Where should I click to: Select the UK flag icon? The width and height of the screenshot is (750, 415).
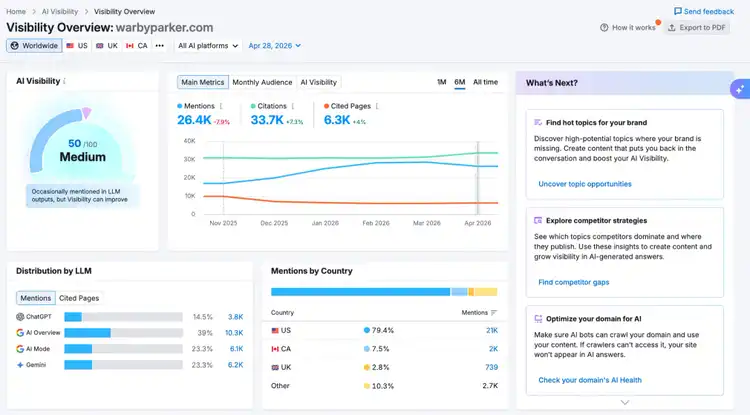tap(99, 46)
